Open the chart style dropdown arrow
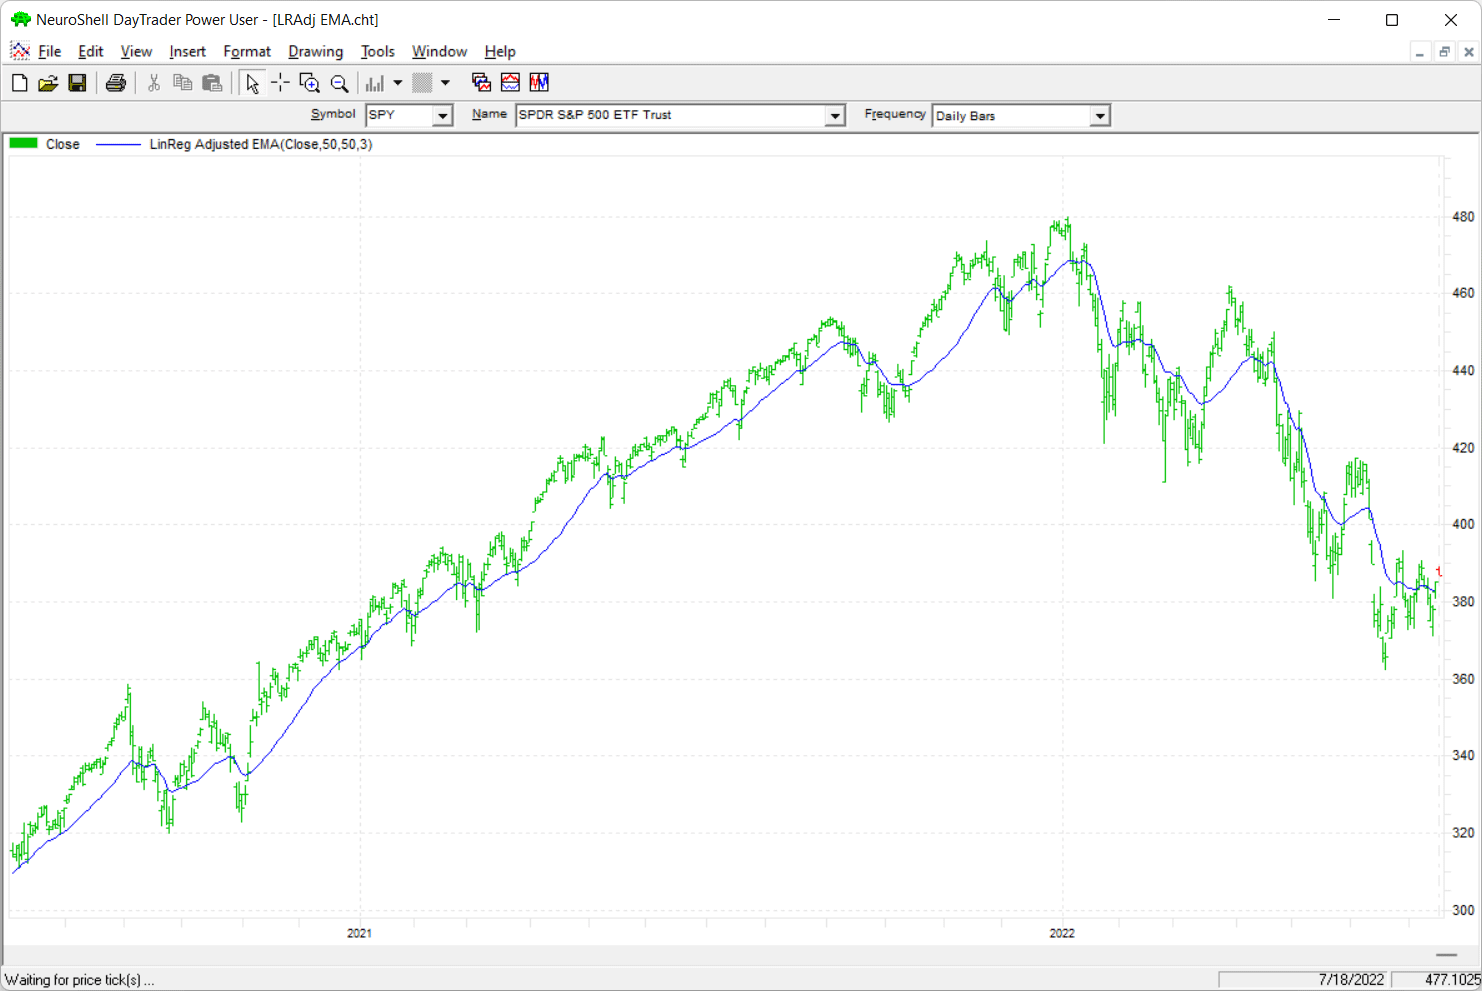This screenshot has width=1482, height=991. click(398, 83)
